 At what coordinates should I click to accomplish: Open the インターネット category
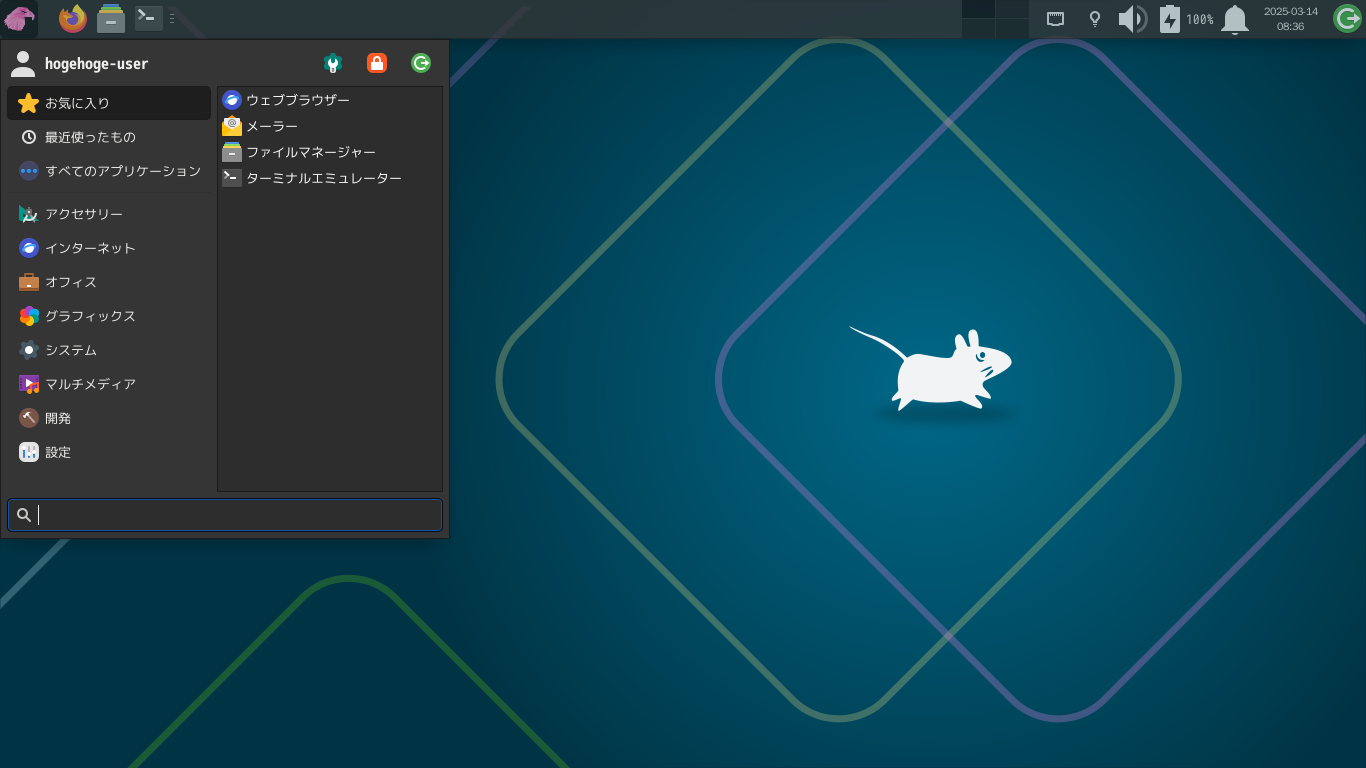[x=109, y=248]
